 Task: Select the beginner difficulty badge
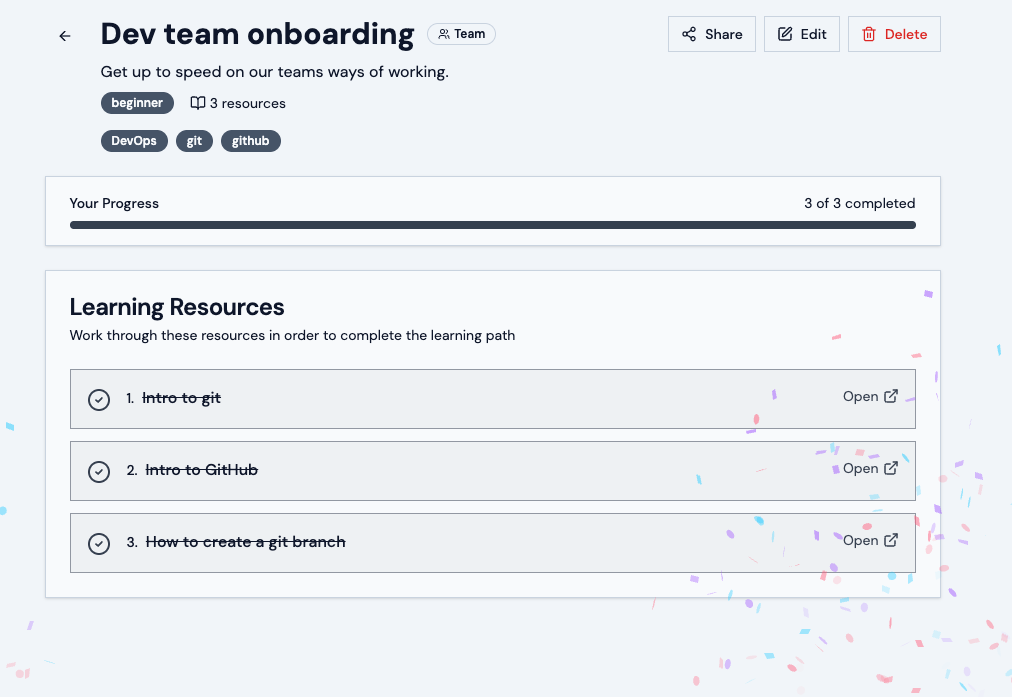point(137,103)
